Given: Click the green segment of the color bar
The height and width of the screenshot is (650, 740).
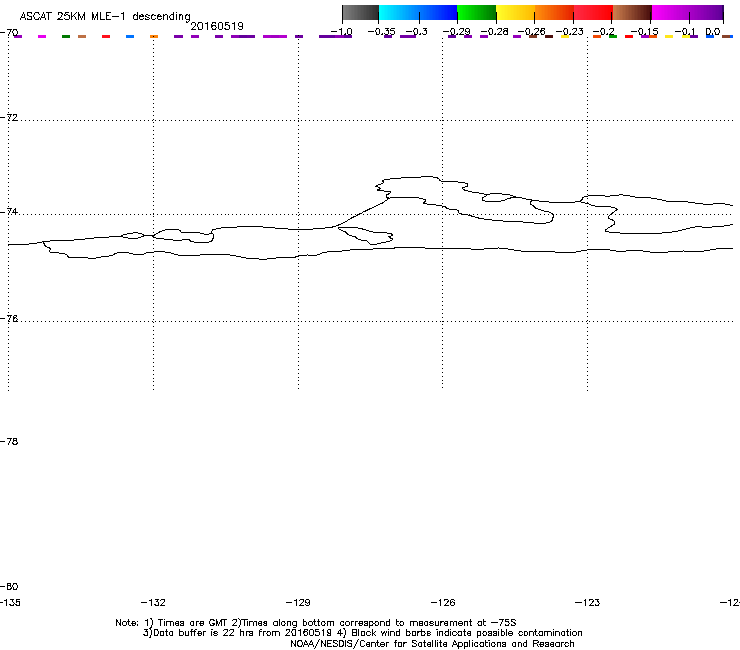Looking at the screenshot, I should [x=477, y=13].
